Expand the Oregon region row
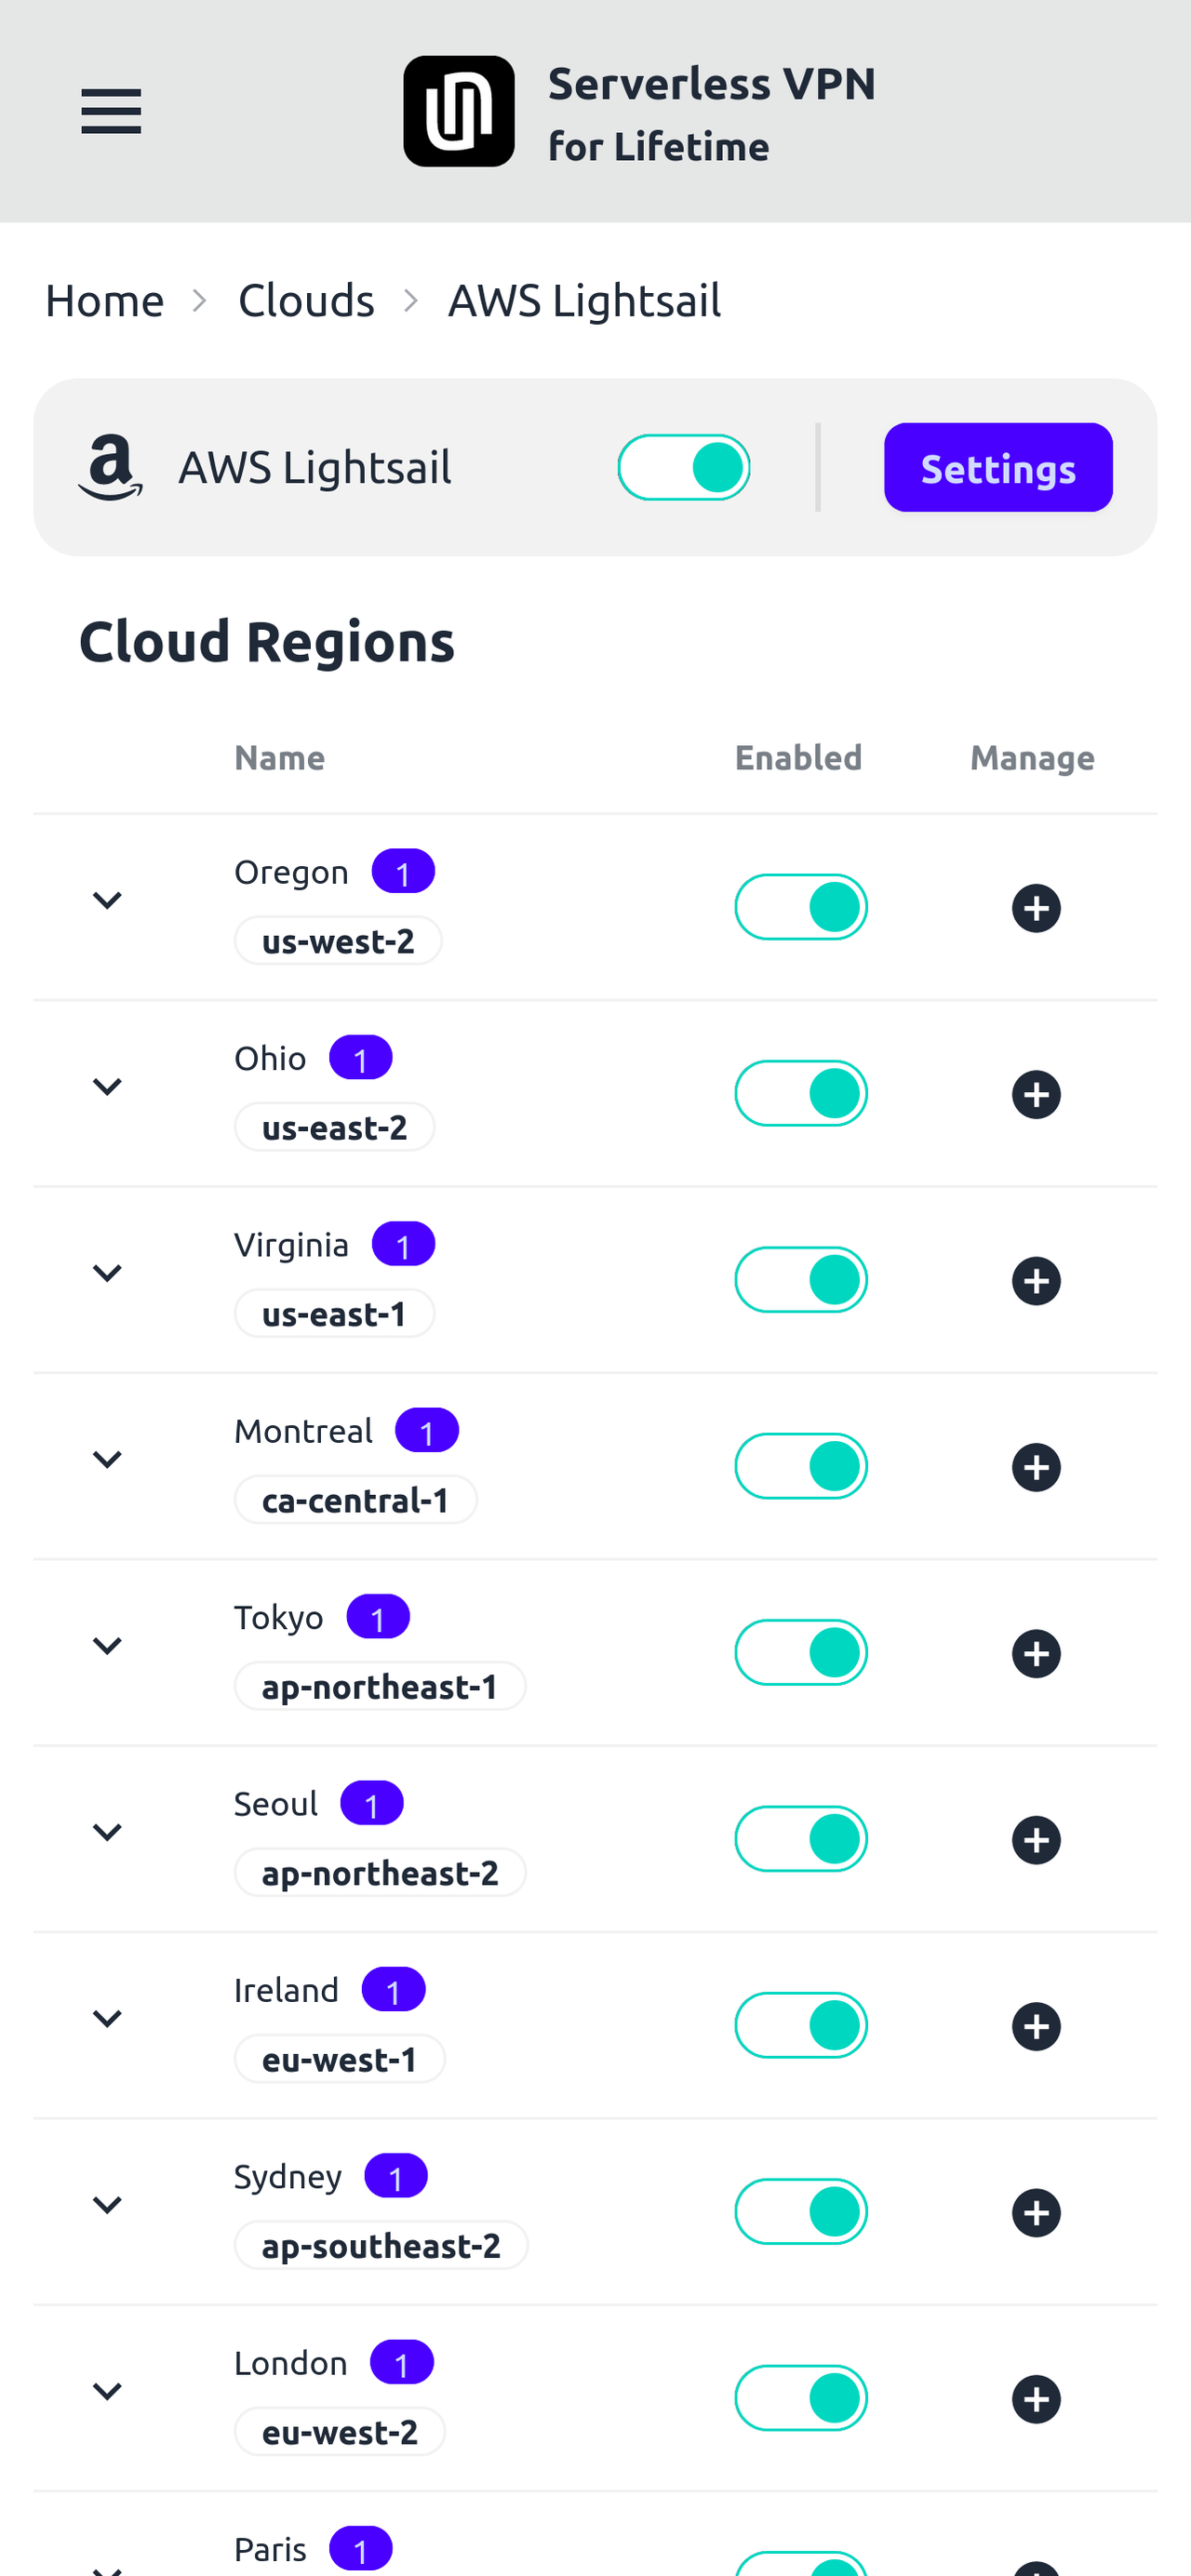 [x=107, y=899]
